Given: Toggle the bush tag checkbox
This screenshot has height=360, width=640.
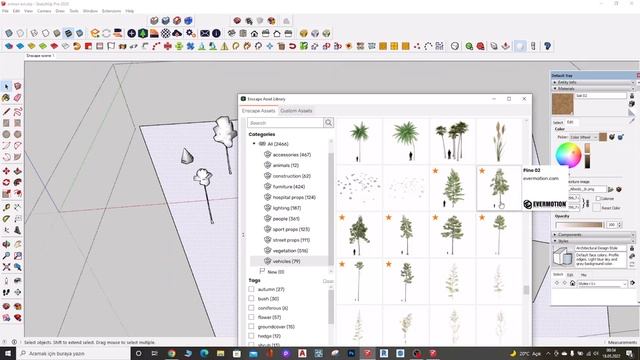Looking at the screenshot, I should (251, 298).
